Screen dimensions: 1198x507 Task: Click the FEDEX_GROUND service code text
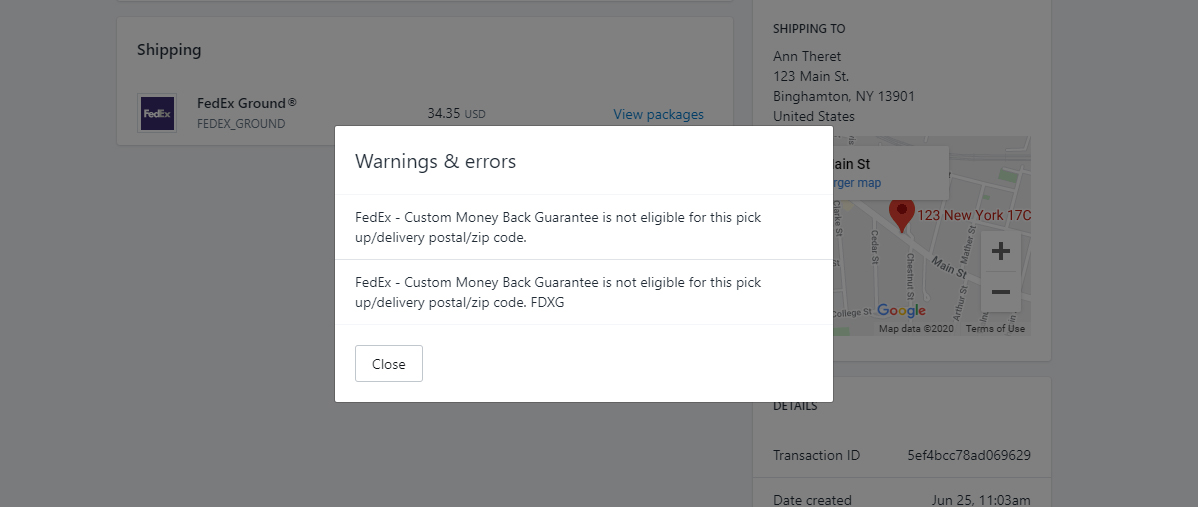coord(241,124)
